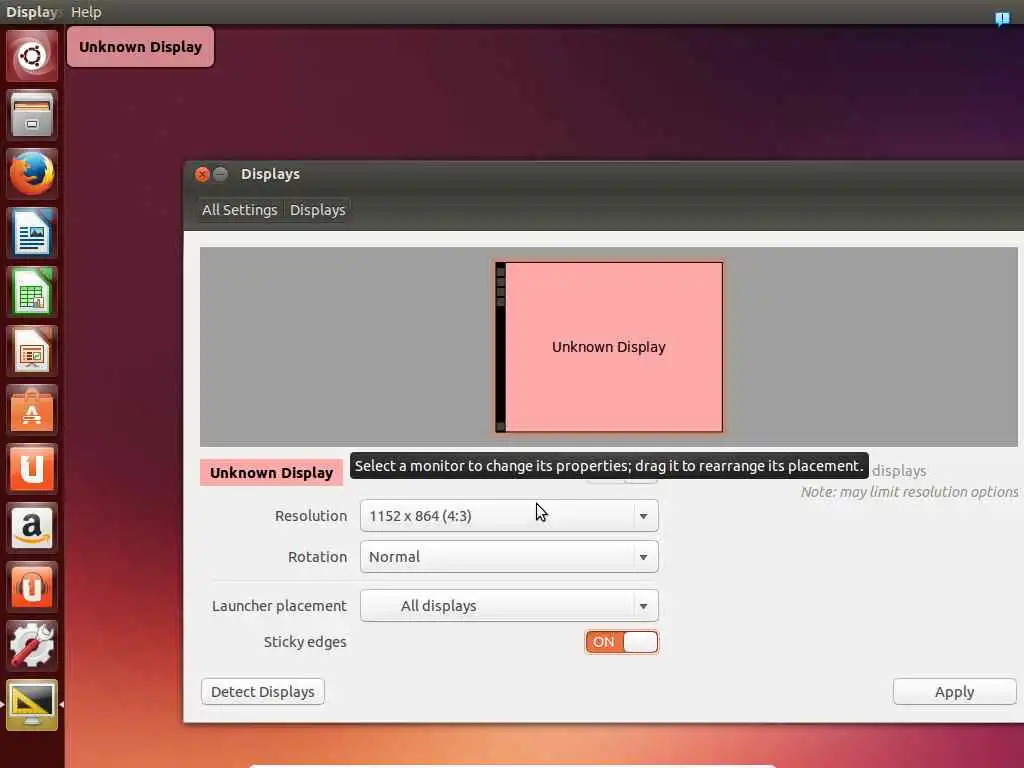Open LibreOffice Calc launcher icon

(x=31, y=292)
